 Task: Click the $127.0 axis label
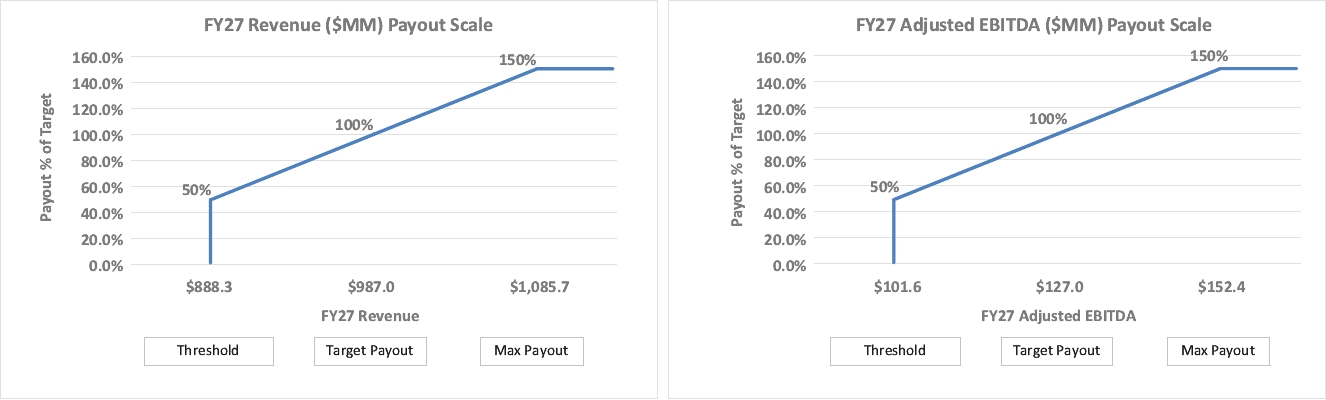(x=1058, y=286)
